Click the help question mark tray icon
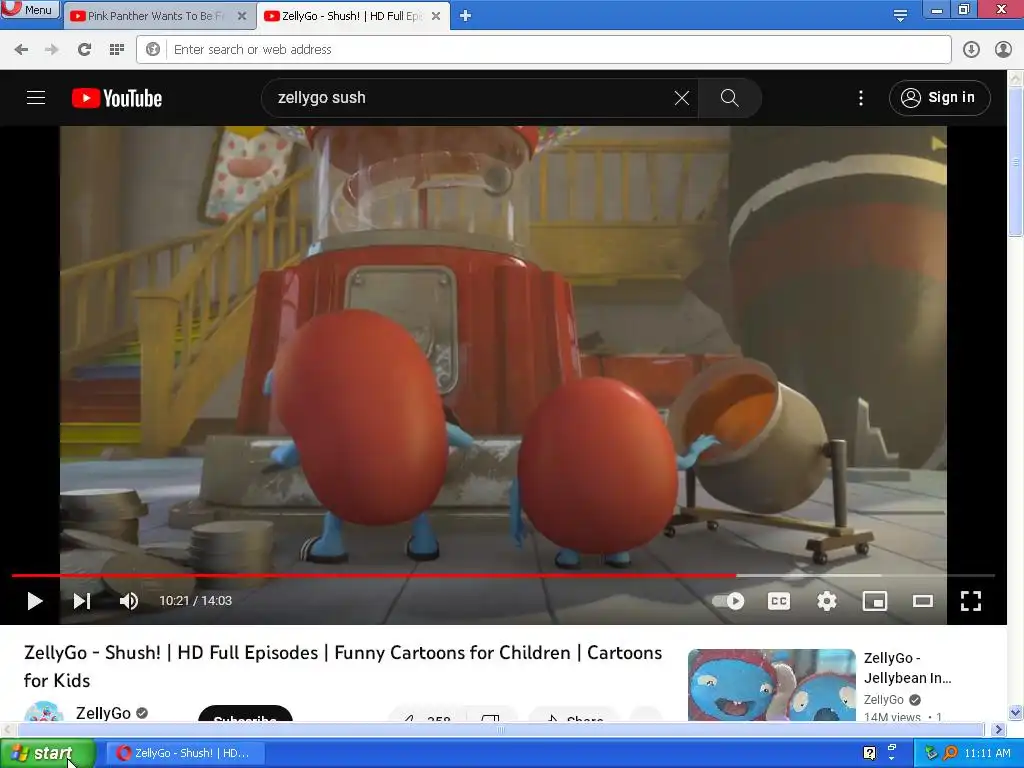 click(869, 753)
